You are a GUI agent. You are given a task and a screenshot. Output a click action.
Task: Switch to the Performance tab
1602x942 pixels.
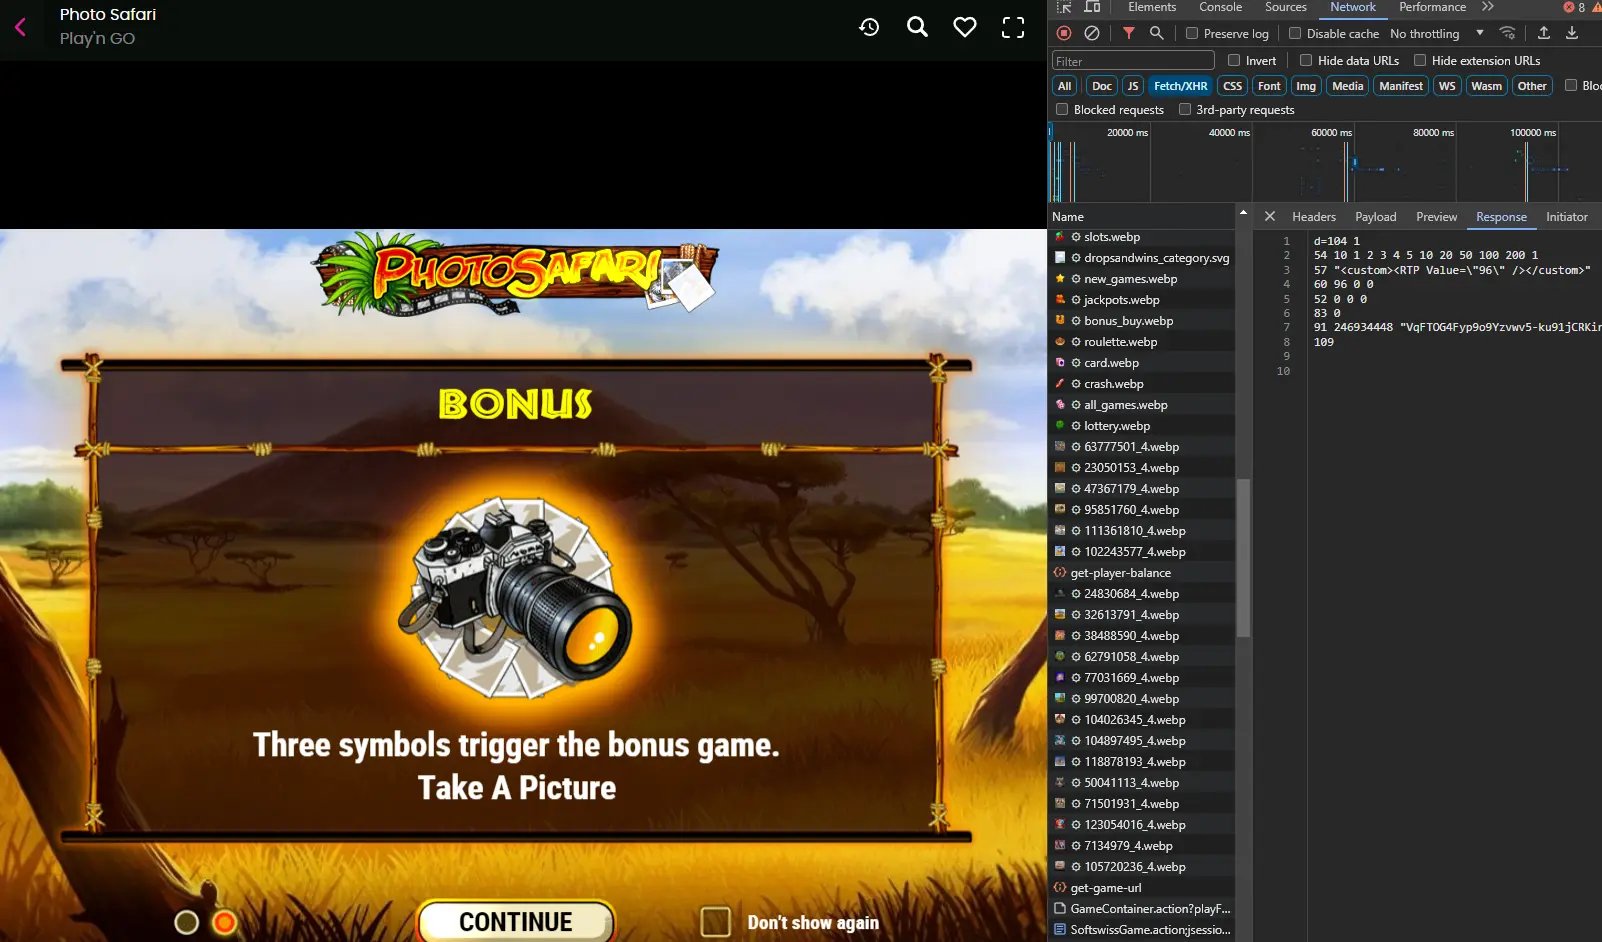click(1432, 7)
